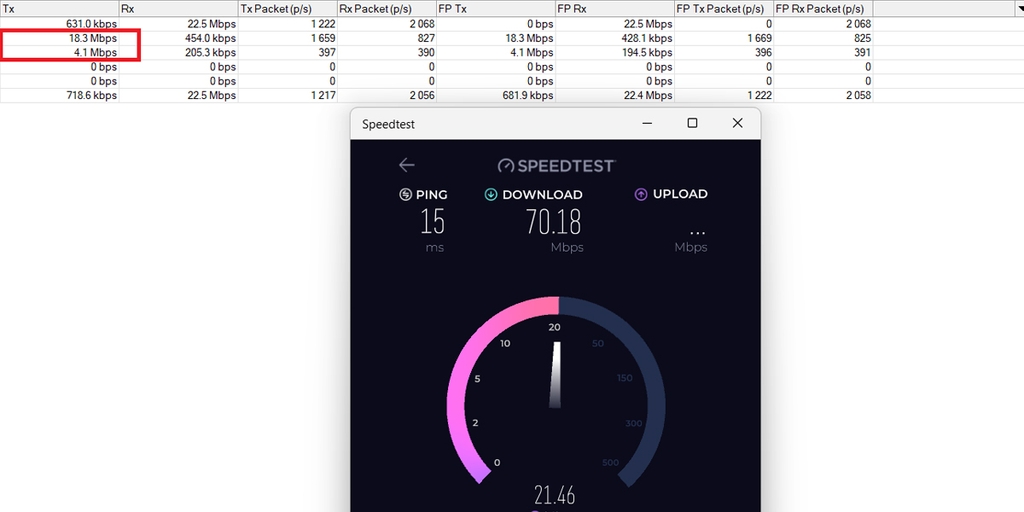1024x512 pixels.
Task: Go back with the Speedtest arrow
Action: [x=407, y=165]
